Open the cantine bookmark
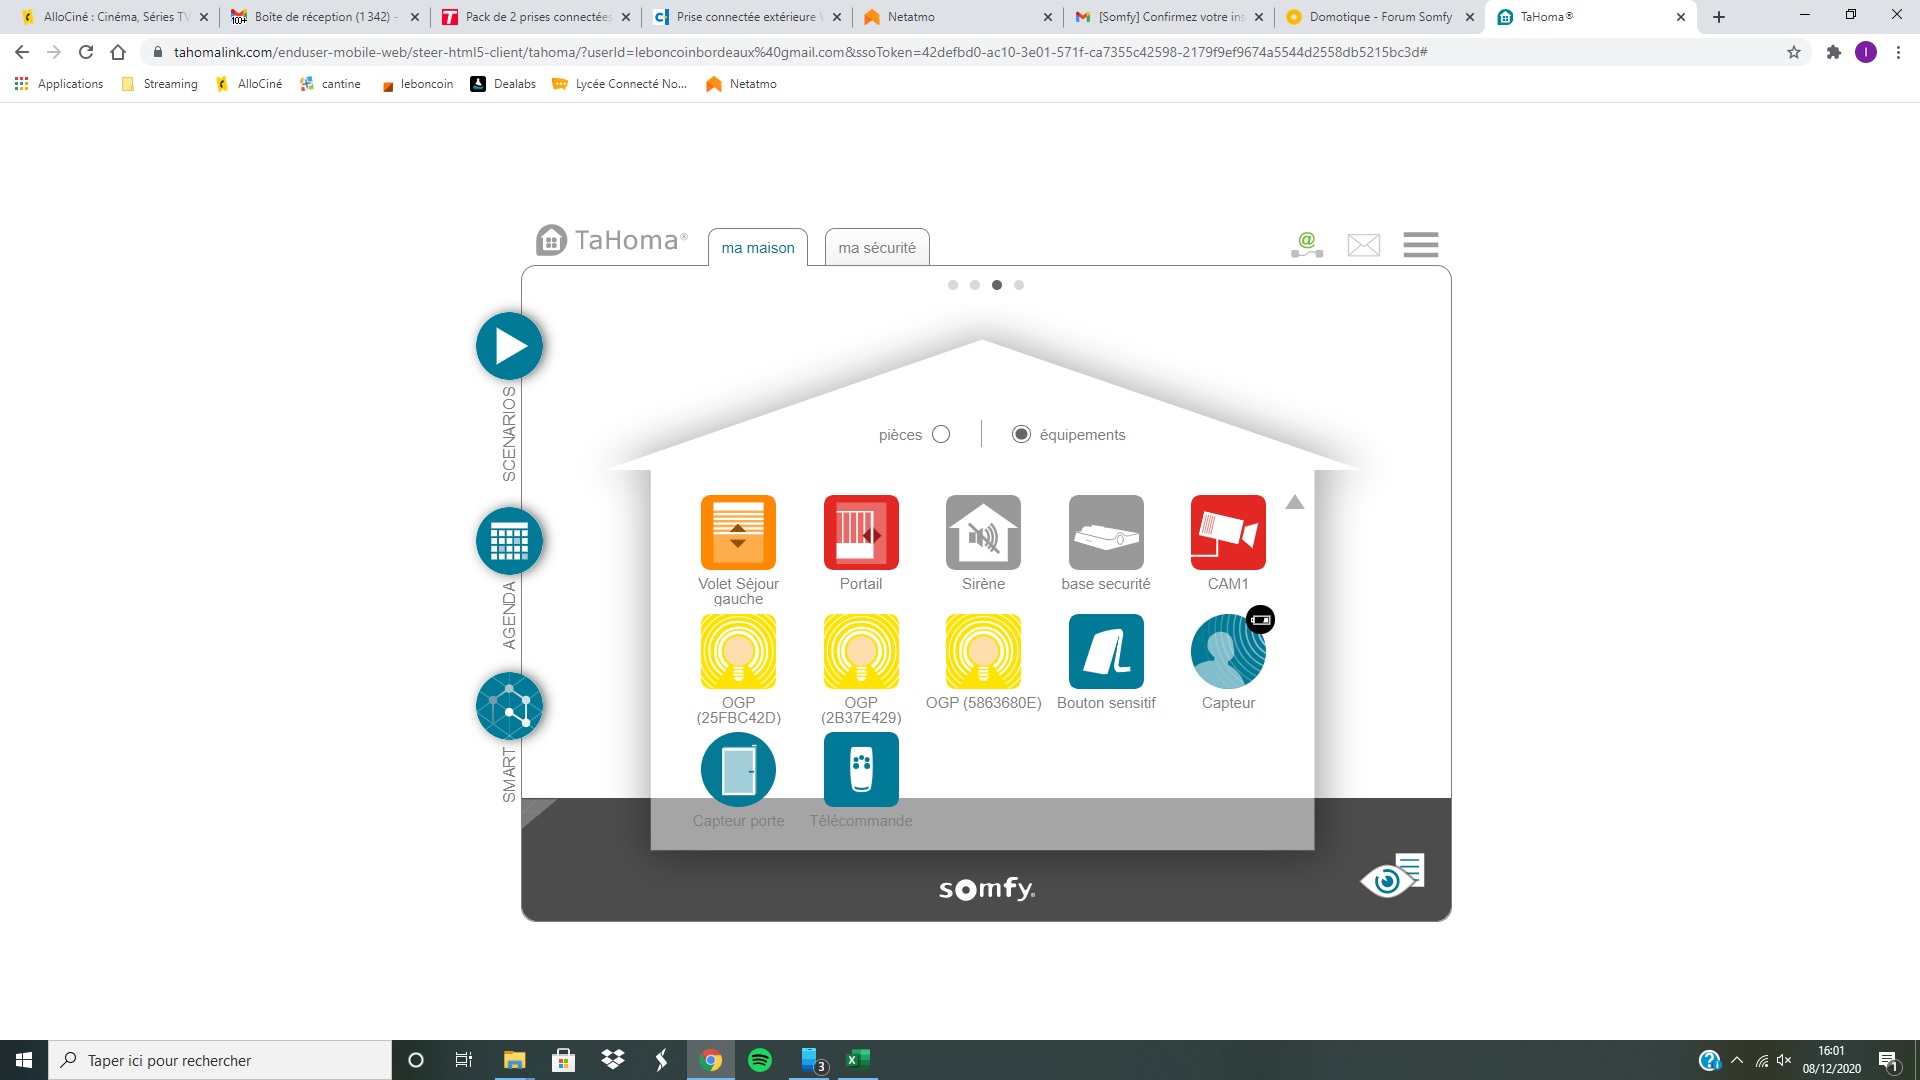 330,84
